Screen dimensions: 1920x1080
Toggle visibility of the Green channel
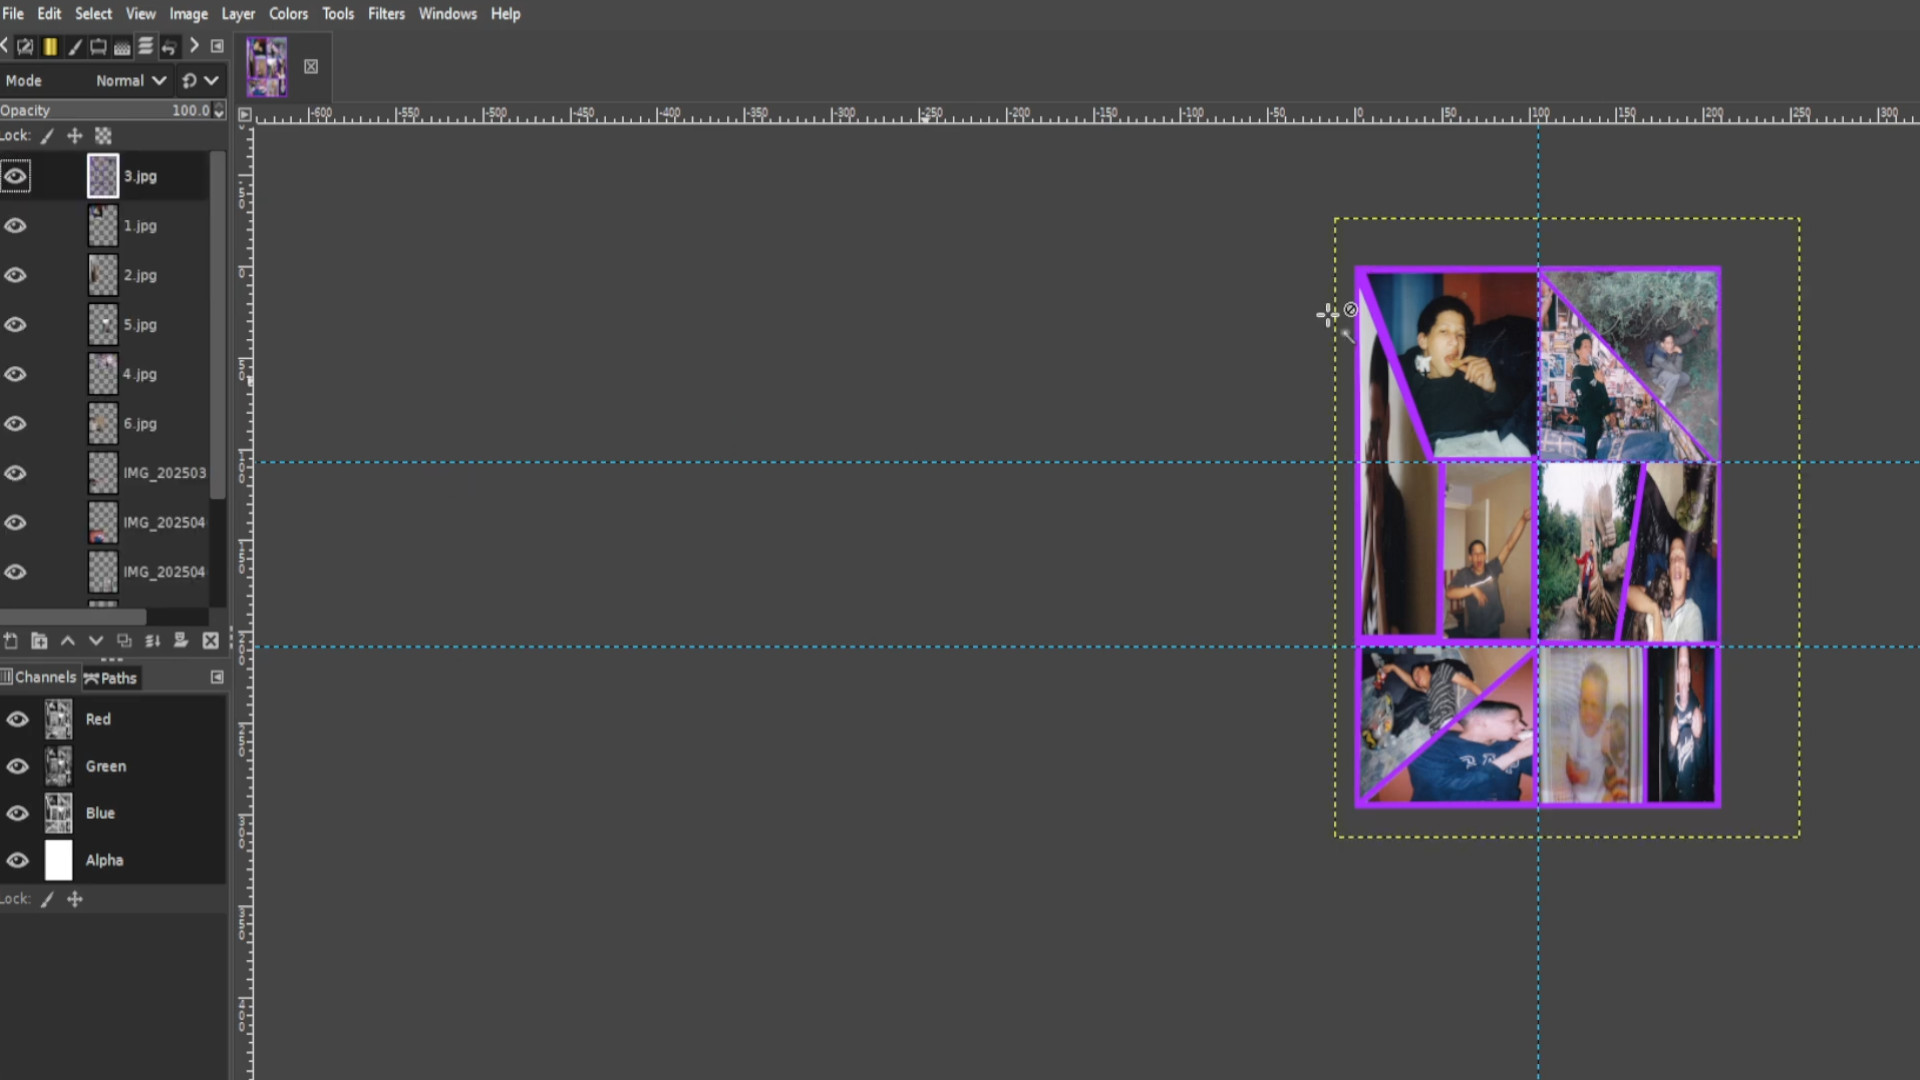(x=17, y=767)
